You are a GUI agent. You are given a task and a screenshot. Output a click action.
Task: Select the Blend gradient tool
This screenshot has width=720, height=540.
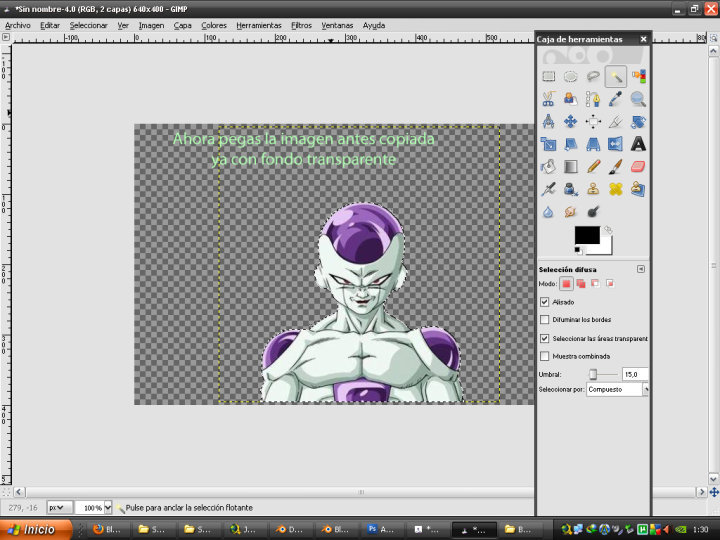pos(571,167)
